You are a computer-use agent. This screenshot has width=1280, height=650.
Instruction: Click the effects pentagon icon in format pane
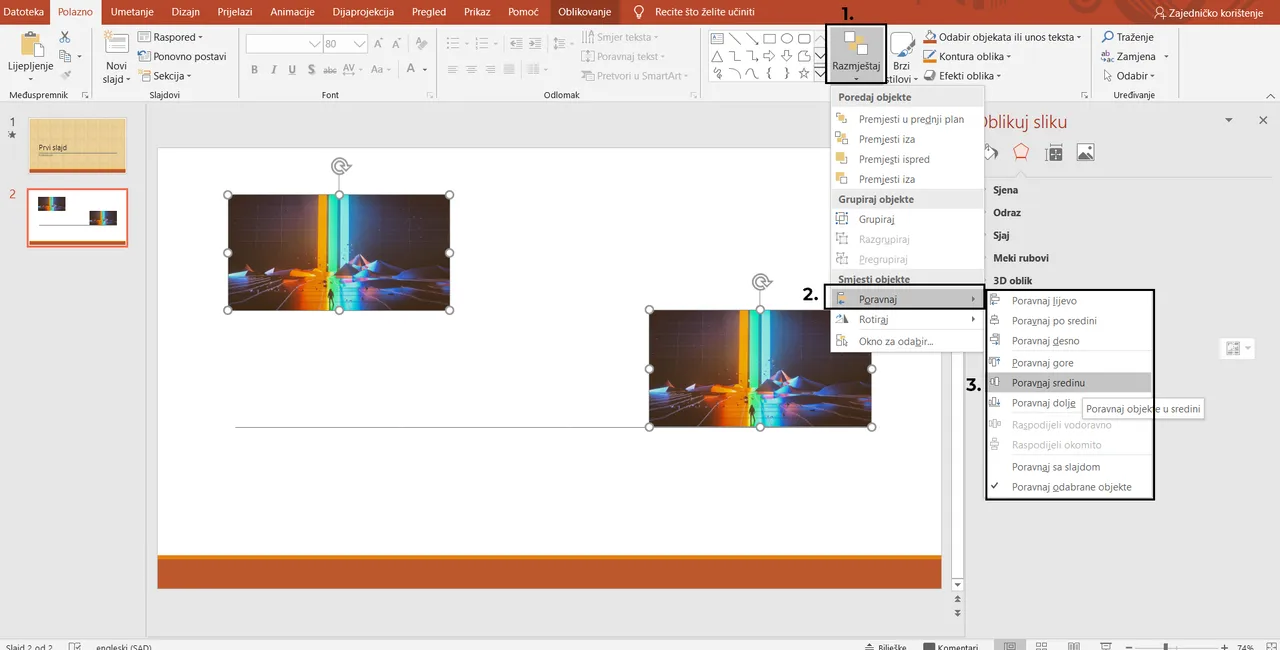click(x=1020, y=152)
